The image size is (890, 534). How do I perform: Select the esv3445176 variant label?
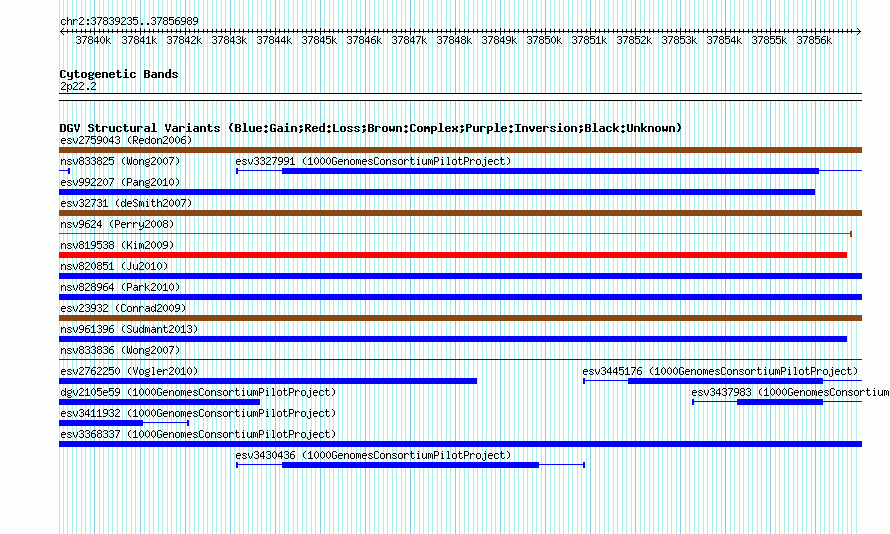720,371
